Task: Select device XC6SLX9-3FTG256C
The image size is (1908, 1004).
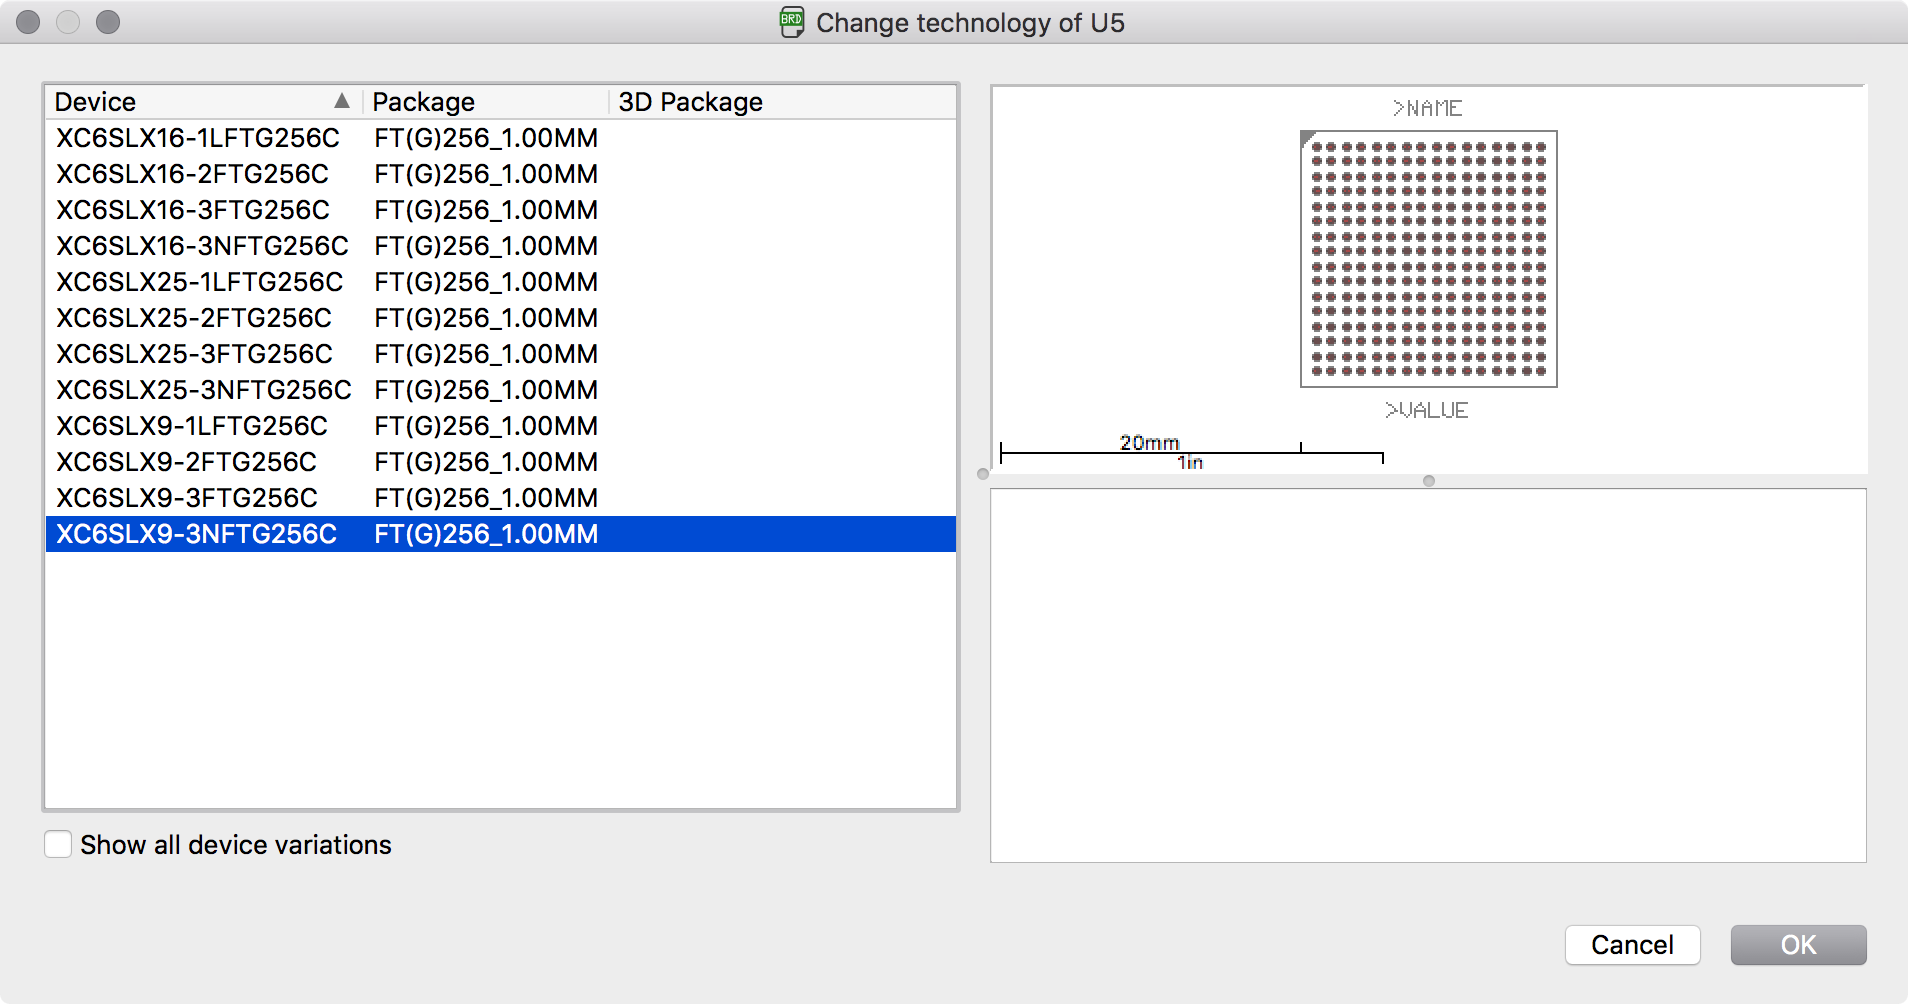Action: click(x=184, y=497)
